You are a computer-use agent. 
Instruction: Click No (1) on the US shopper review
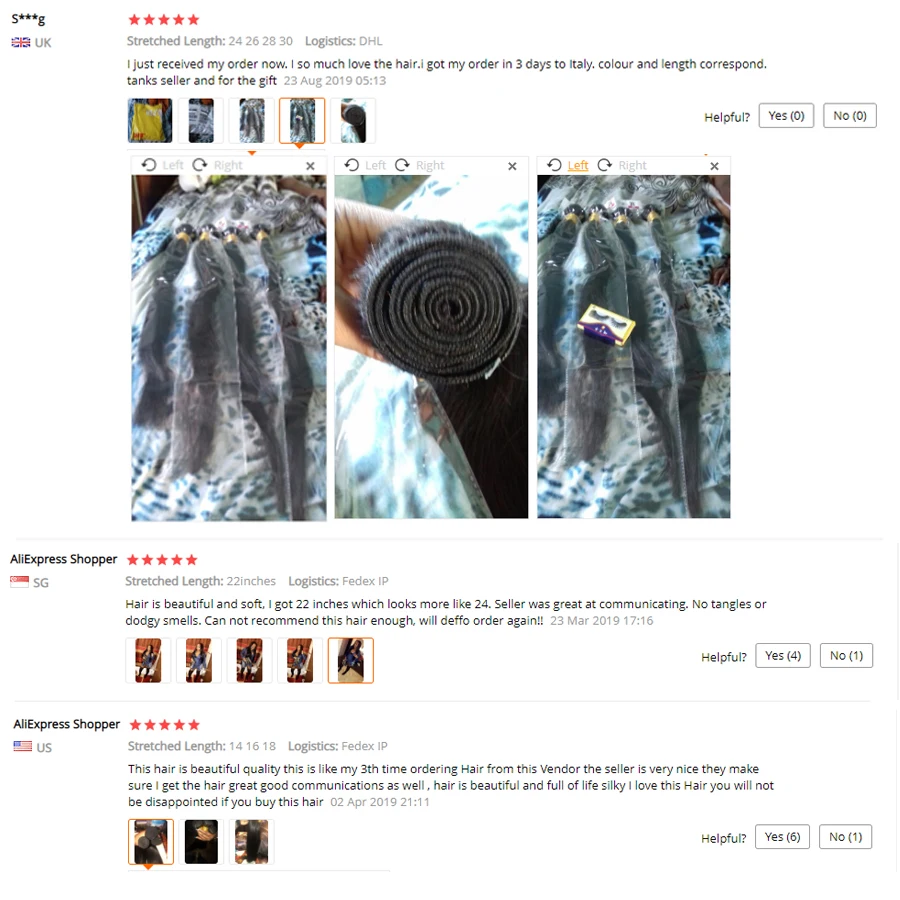pyautogui.click(x=845, y=837)
